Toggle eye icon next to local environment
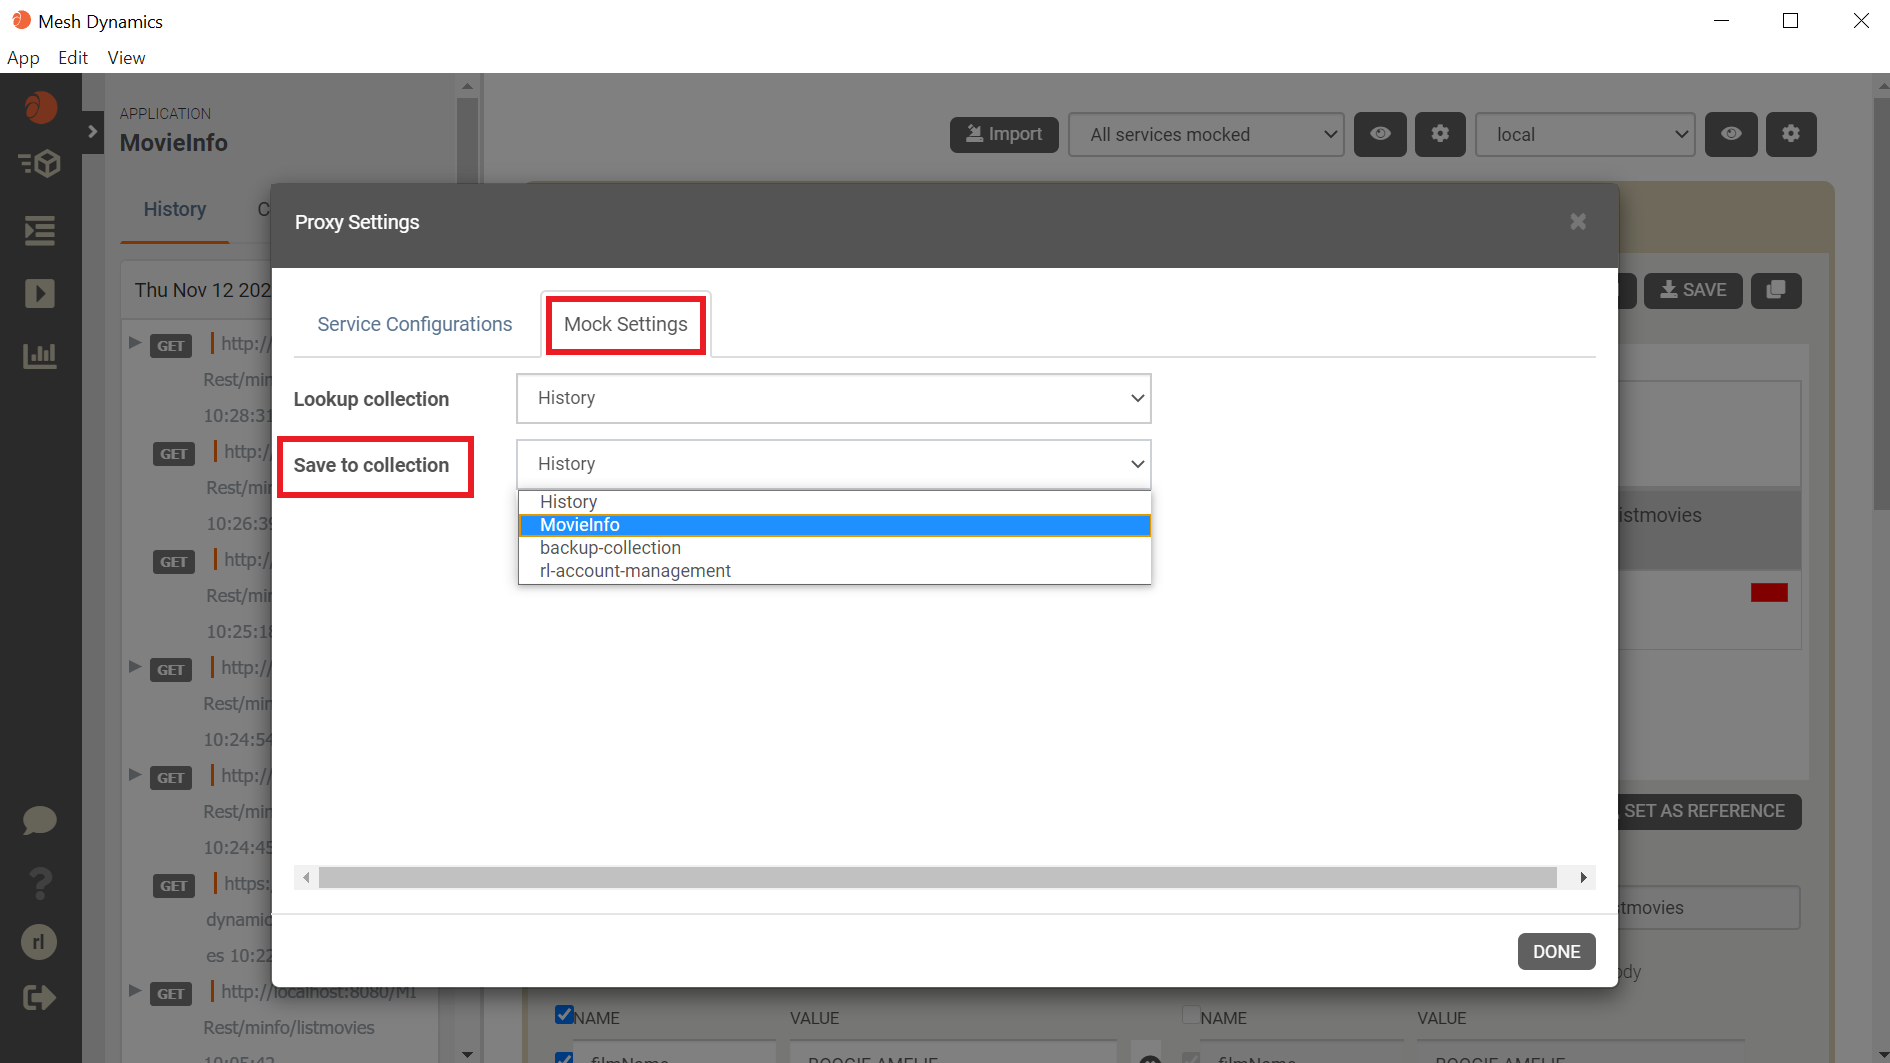 click(1731, 134)
